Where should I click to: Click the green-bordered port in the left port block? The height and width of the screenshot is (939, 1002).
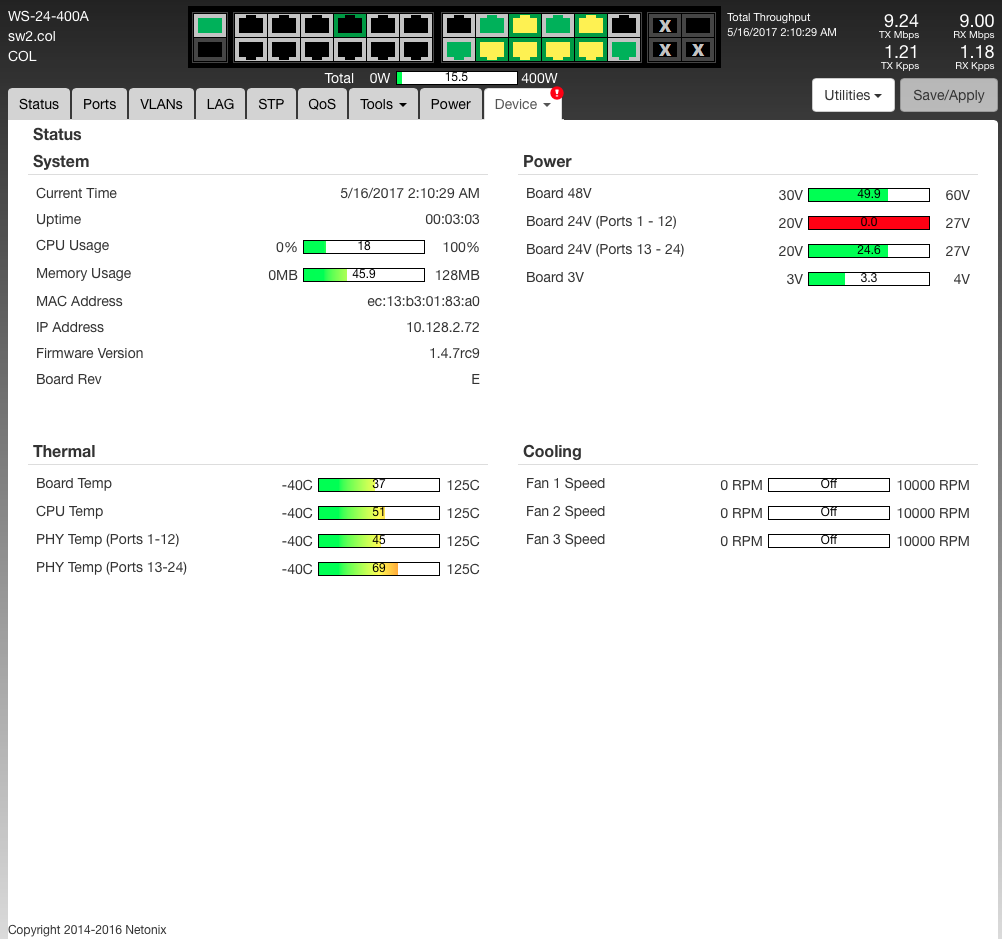(350, 26)
